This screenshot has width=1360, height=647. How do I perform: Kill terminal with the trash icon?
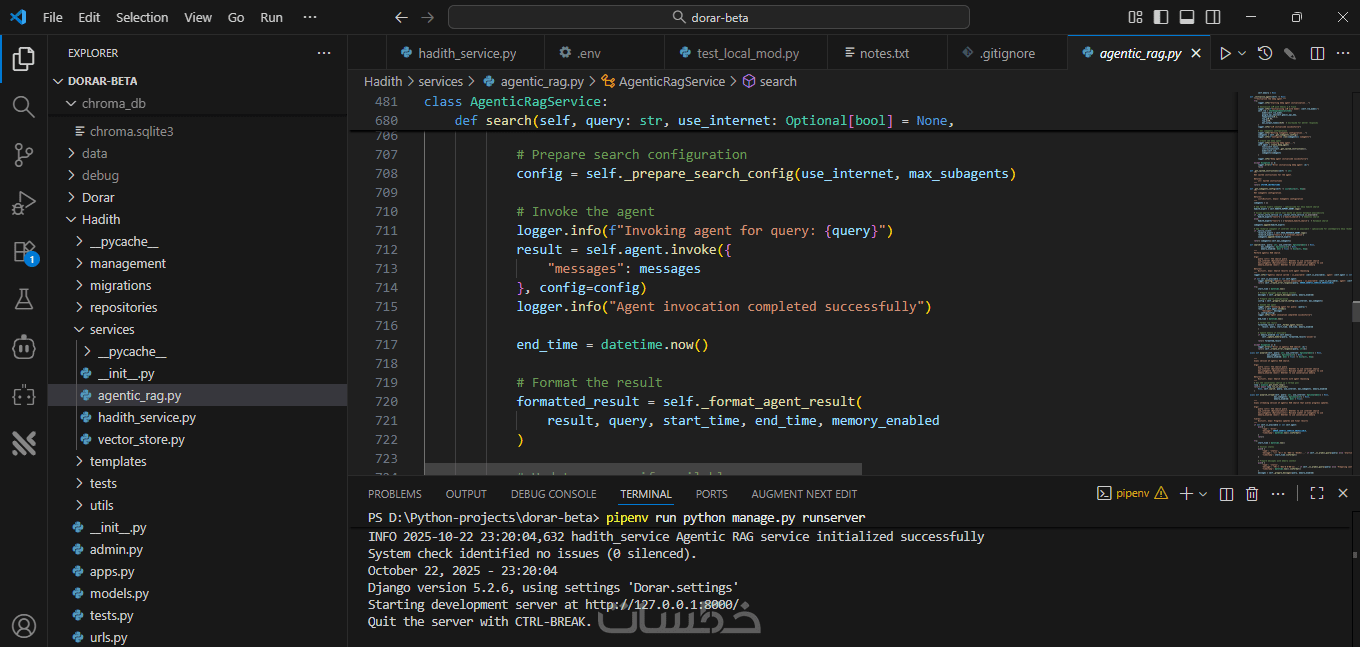(x=1252, y=494)
